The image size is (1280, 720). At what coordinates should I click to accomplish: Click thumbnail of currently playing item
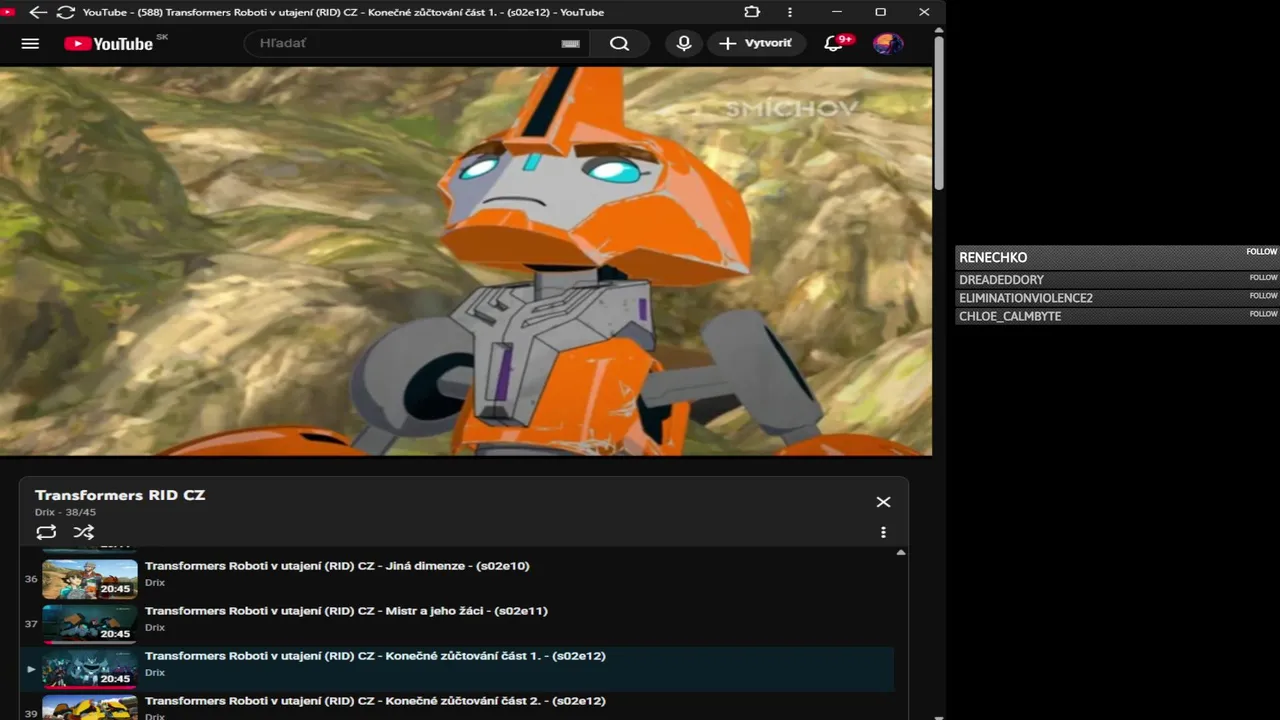click(x=90, y=669)
